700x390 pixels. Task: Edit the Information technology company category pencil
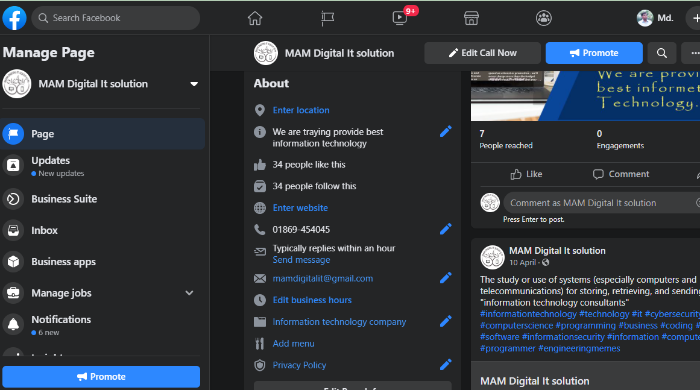click(446, 321)
